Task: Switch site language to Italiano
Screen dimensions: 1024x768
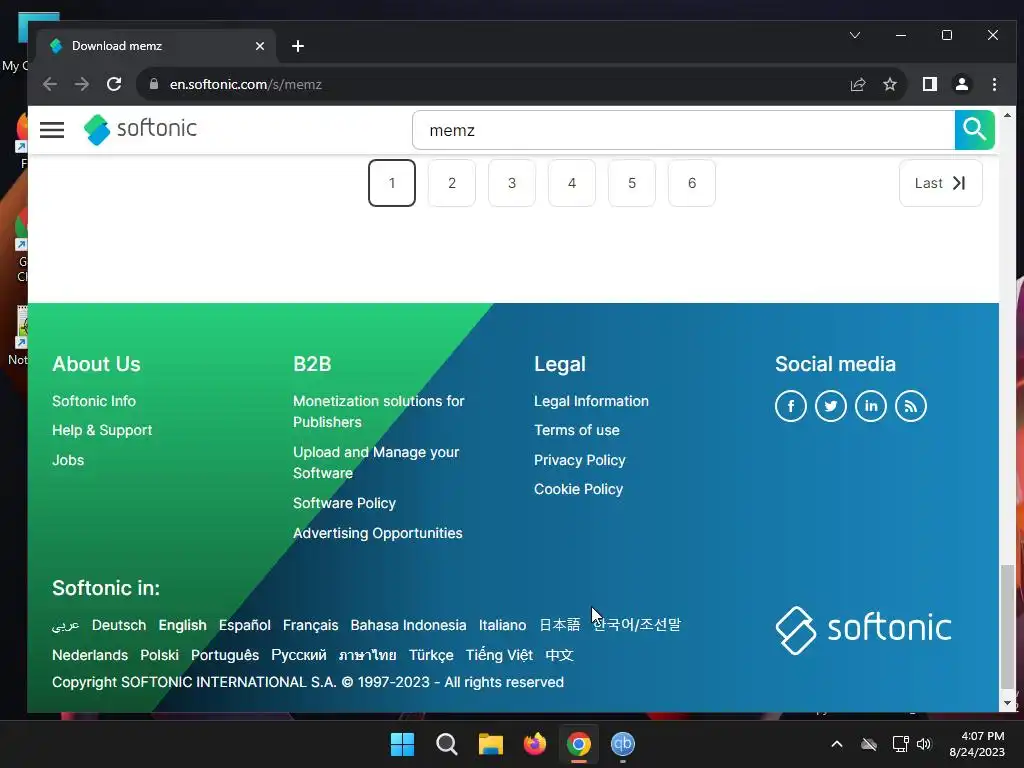Action: [502, 625]
